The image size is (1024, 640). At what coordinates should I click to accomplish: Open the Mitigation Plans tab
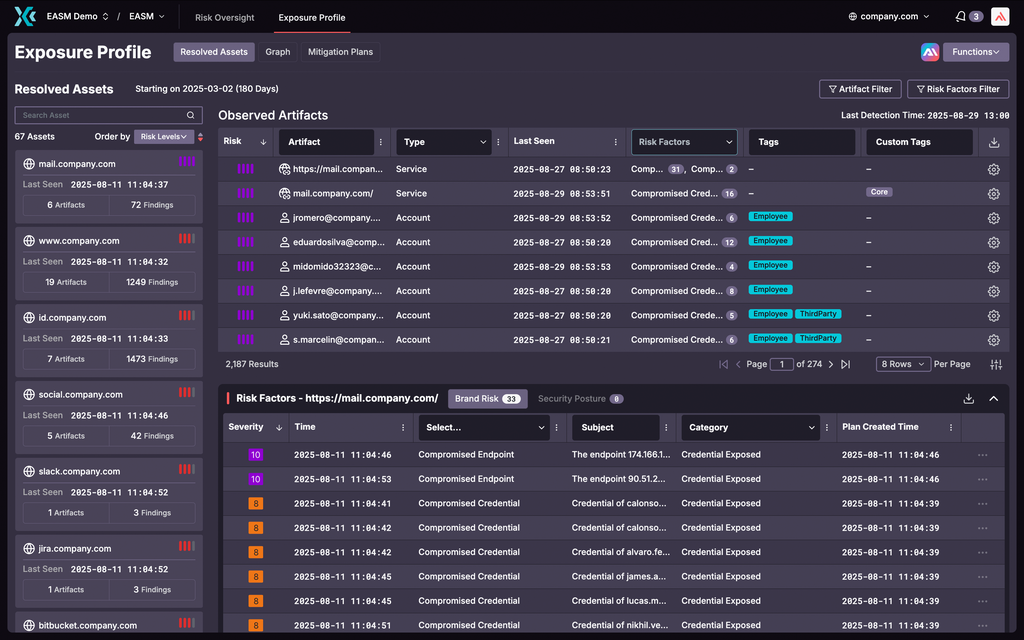coord(340,52)
